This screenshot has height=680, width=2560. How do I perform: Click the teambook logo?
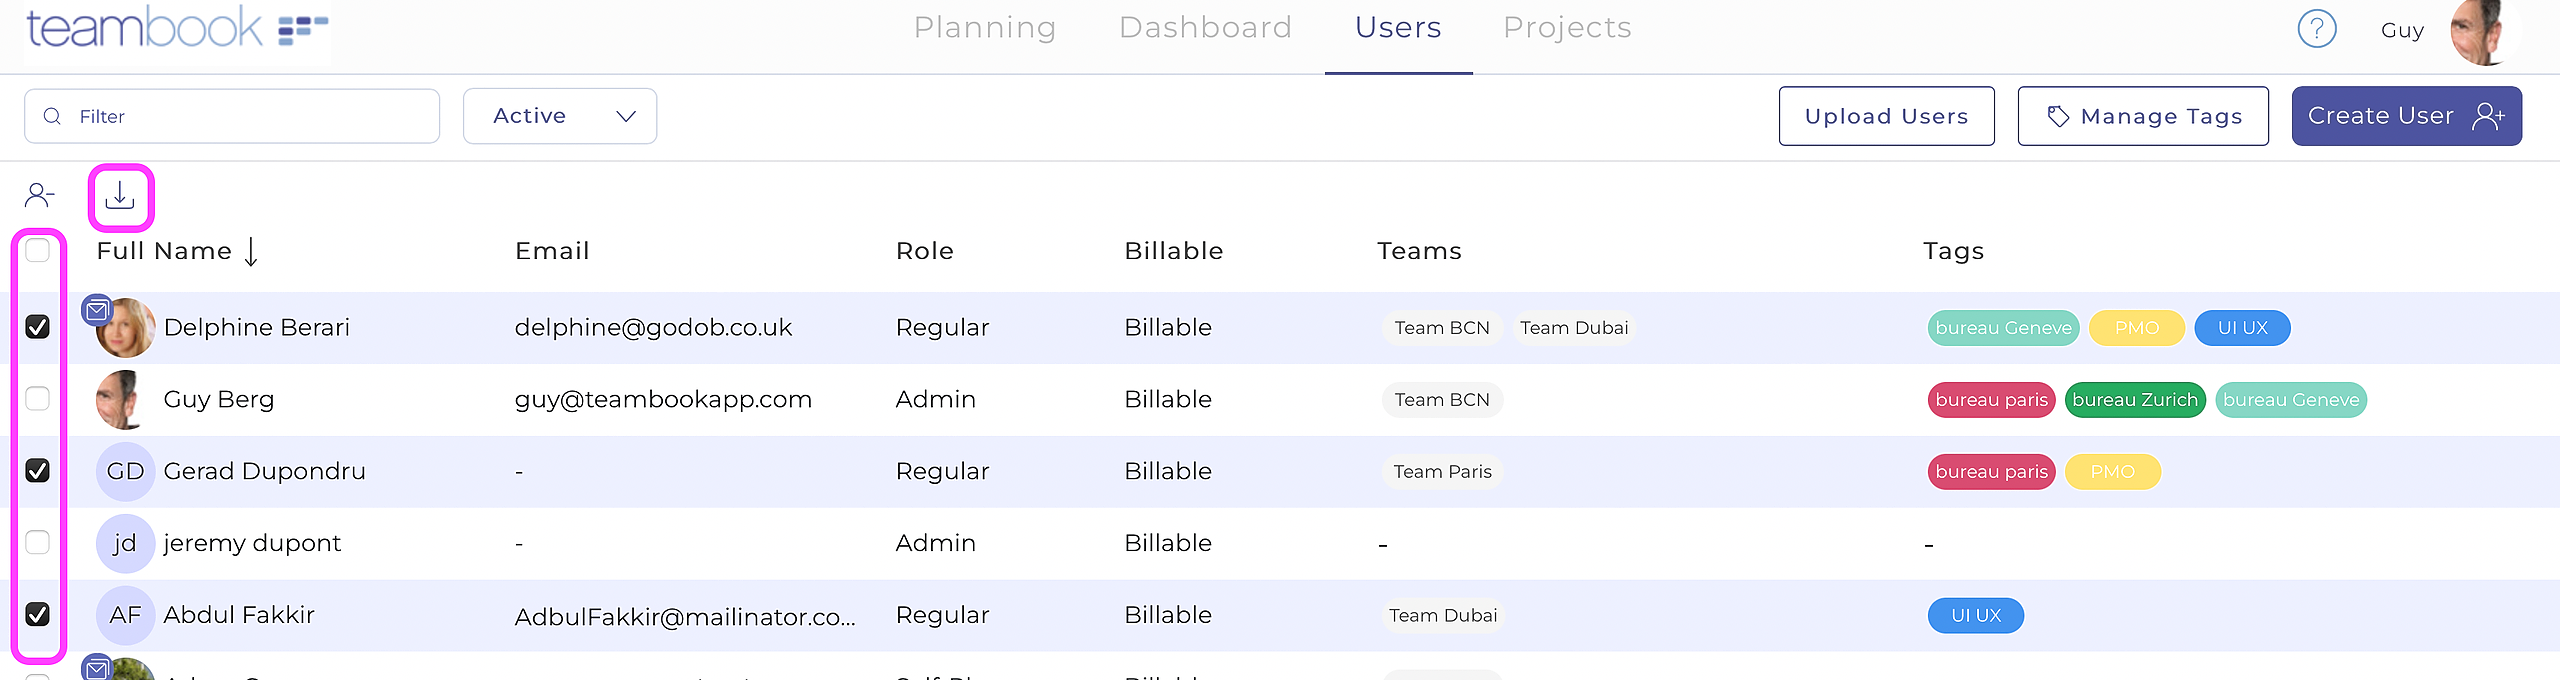tap(177, 28)
